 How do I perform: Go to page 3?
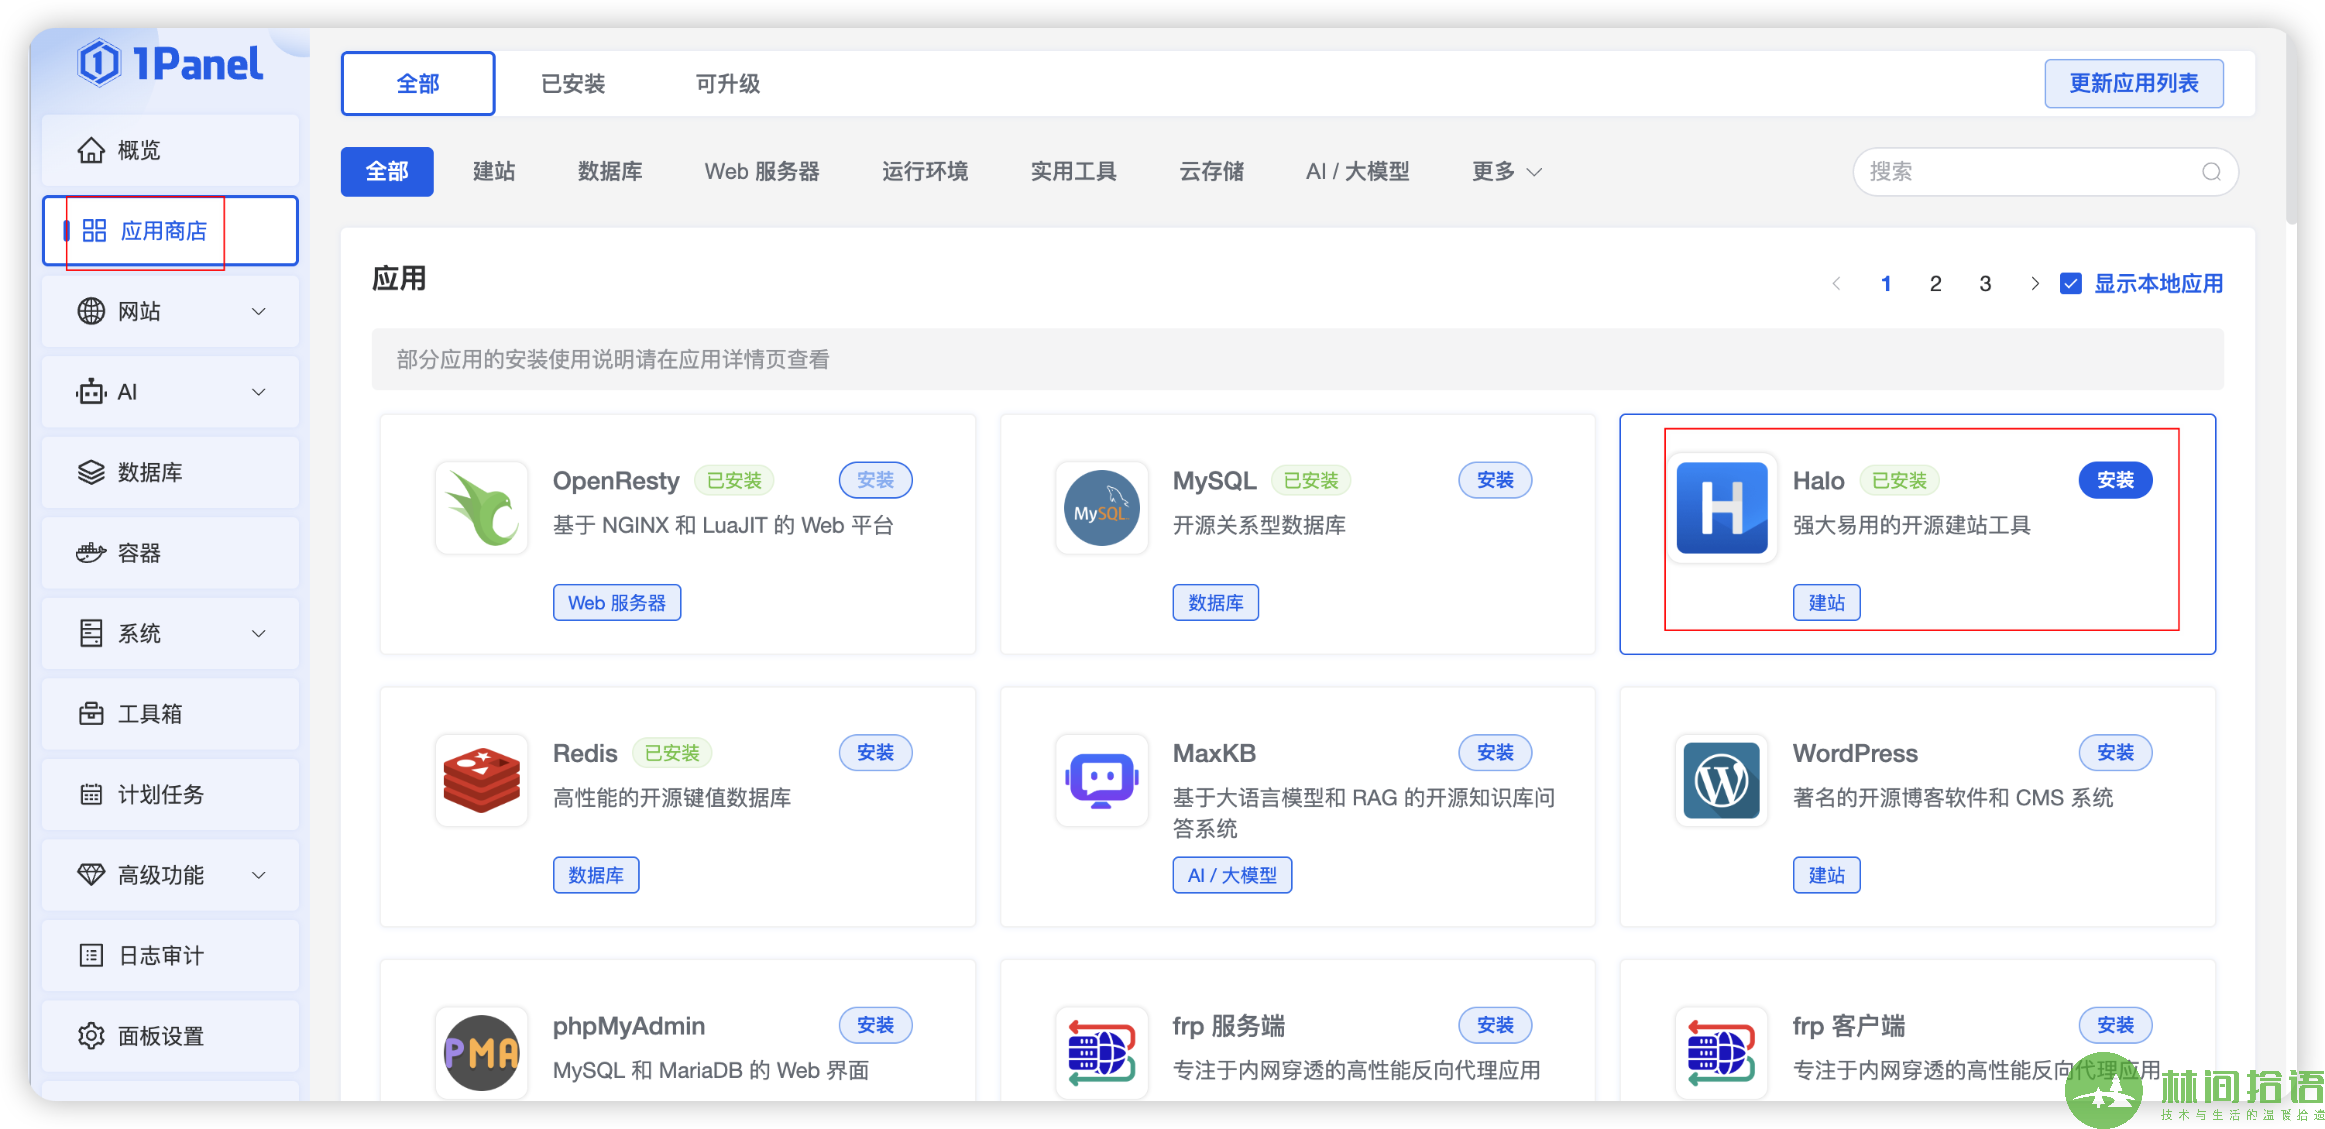point(1986,284)
